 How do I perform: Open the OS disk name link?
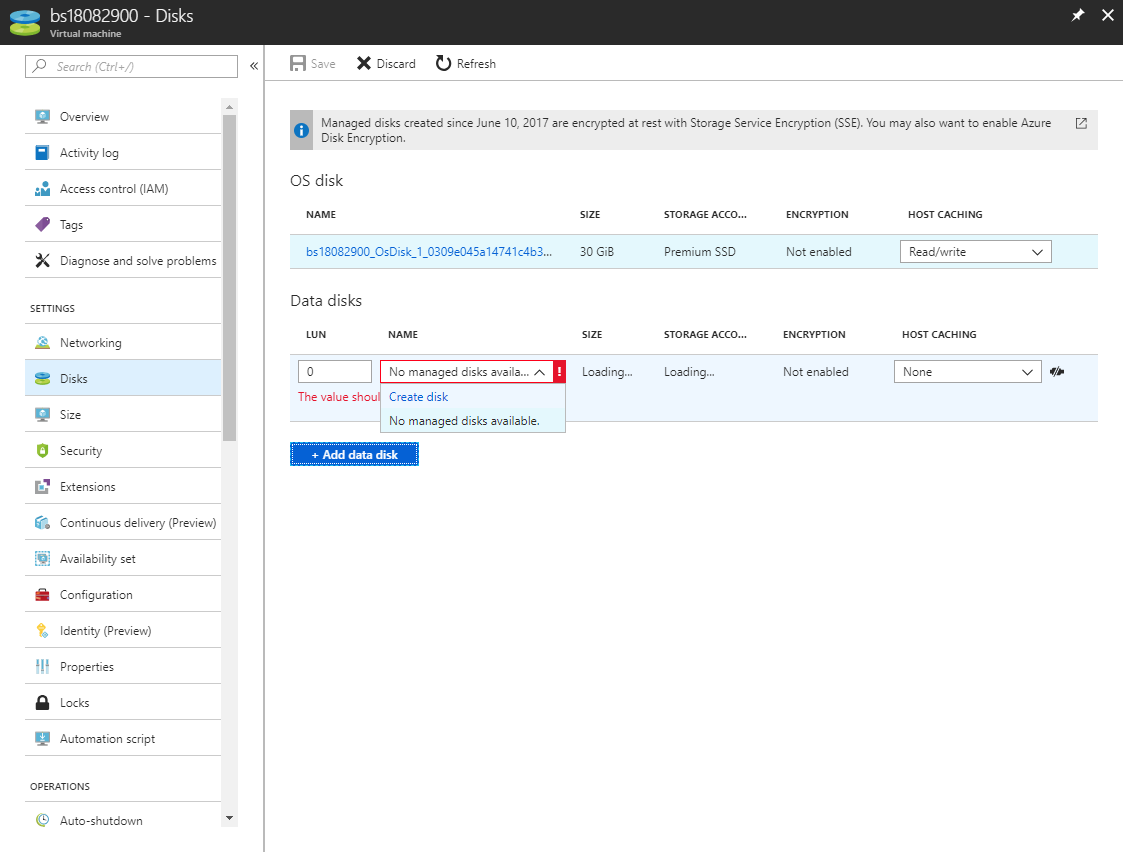pyautogui.click(x=428, y=252)
